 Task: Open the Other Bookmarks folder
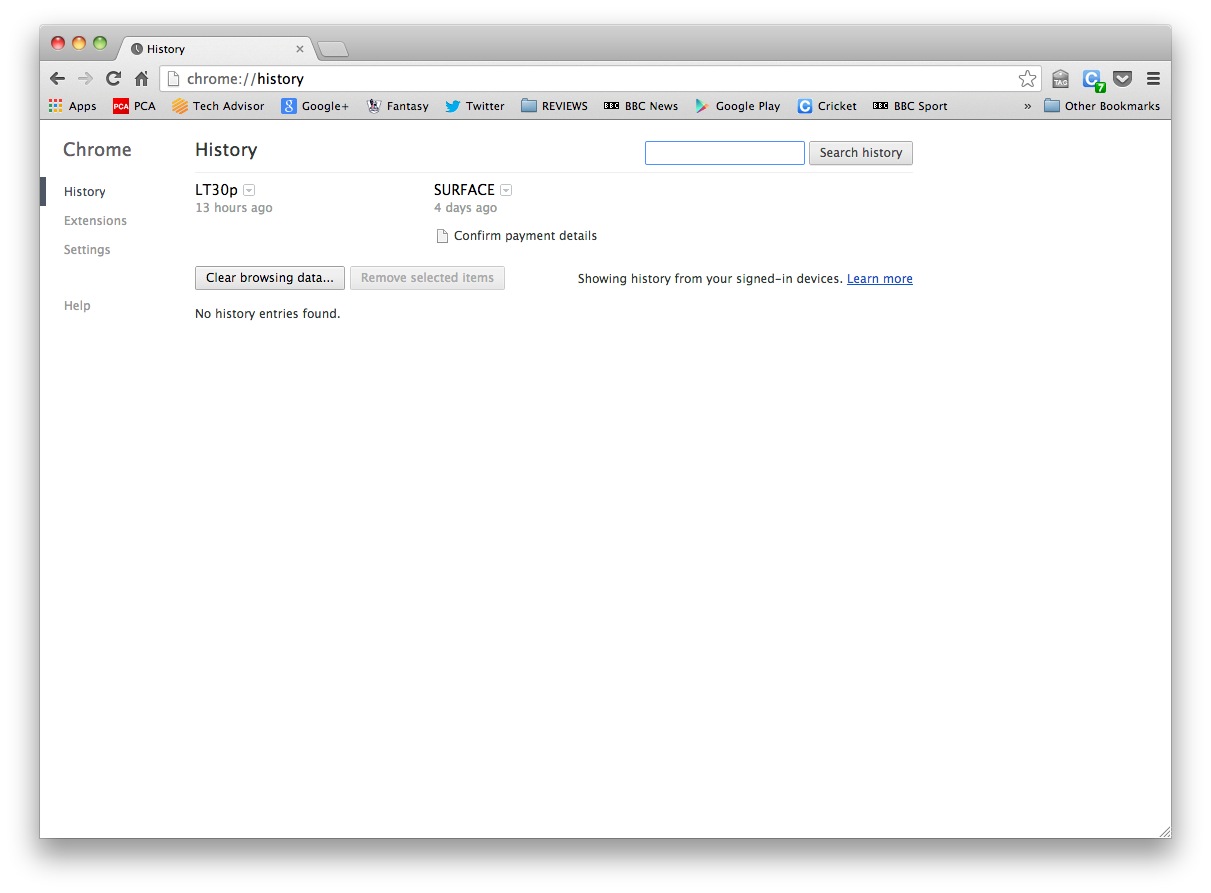1102,106
